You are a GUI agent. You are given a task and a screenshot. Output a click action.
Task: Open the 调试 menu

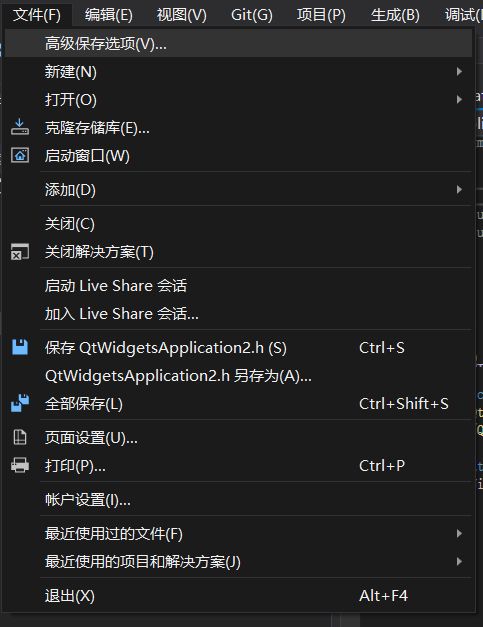pyautogui.click(x=463, y=15)
